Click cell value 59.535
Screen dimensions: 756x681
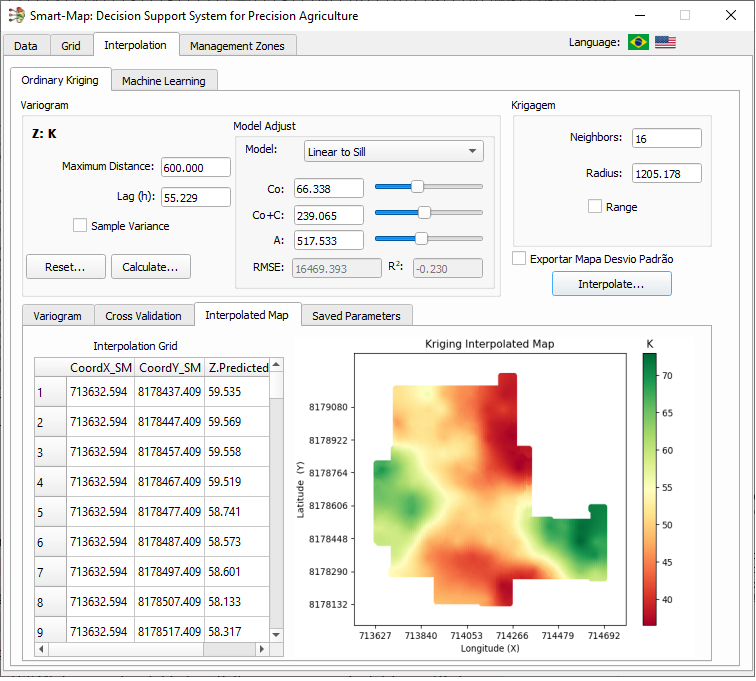(x=237, y=392)
